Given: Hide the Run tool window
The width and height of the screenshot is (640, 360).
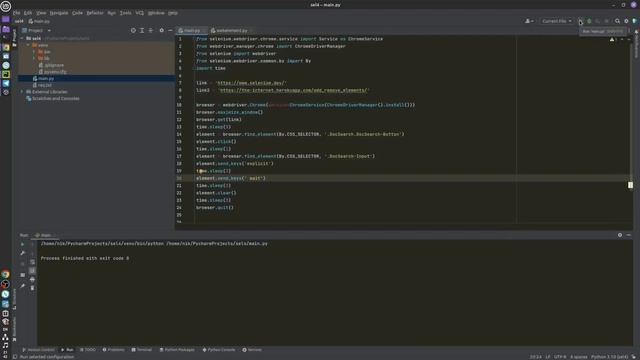Looking at the screenshot, I should point(629,235).
